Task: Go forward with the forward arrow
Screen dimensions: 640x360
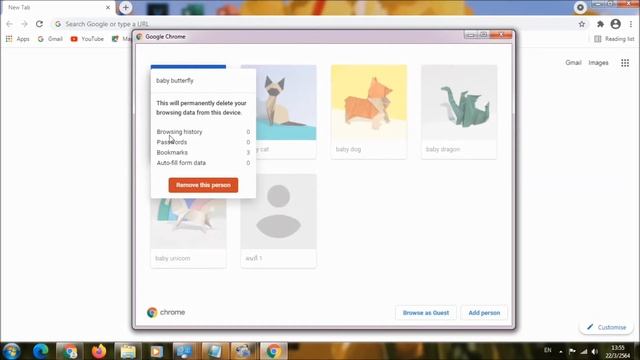Action: tap(24, 24)
